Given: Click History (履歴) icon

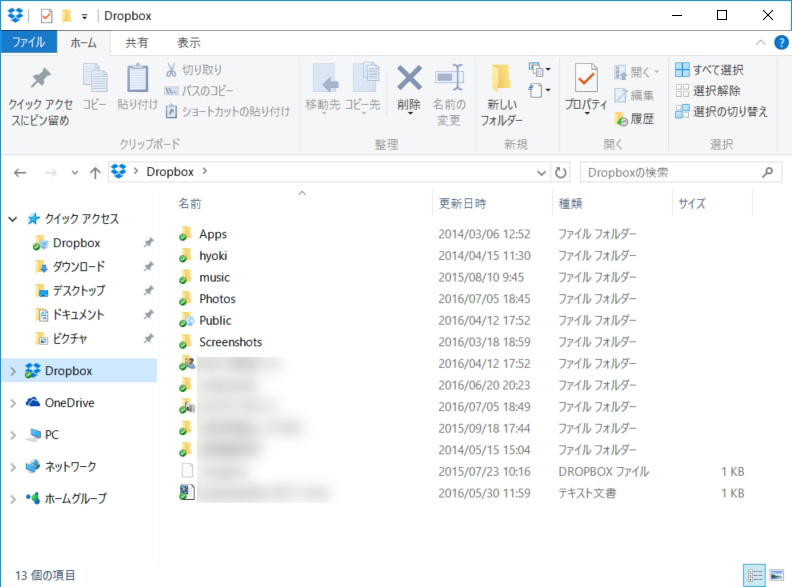Looking at the screenshot, I should tap(621, 119).
